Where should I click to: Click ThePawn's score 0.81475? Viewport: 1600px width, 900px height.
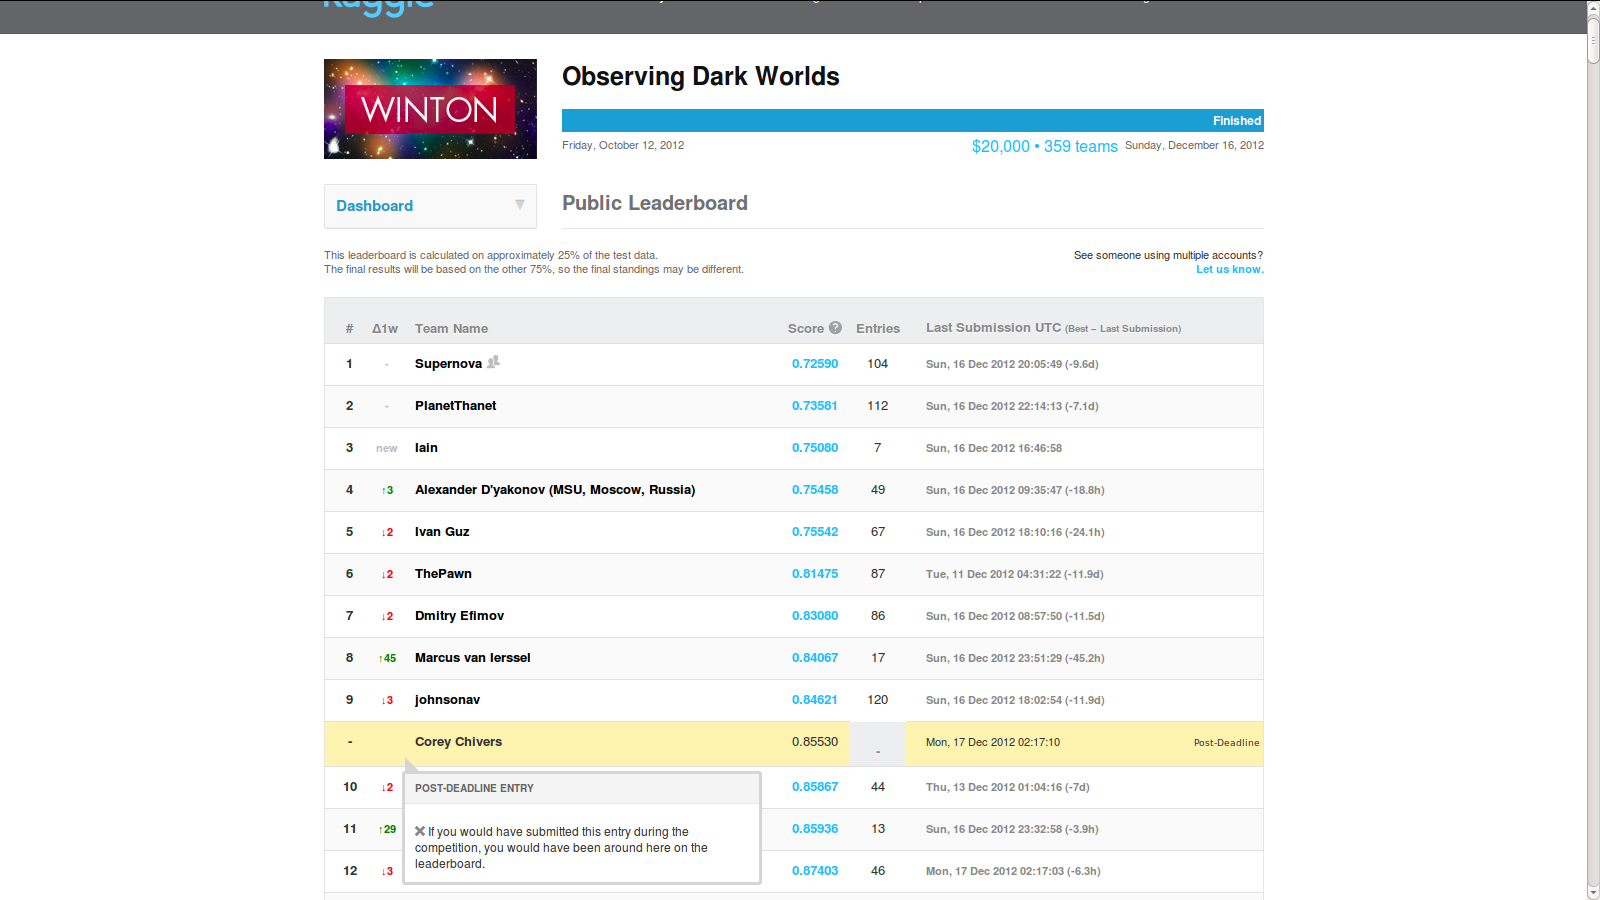(814, 574)
